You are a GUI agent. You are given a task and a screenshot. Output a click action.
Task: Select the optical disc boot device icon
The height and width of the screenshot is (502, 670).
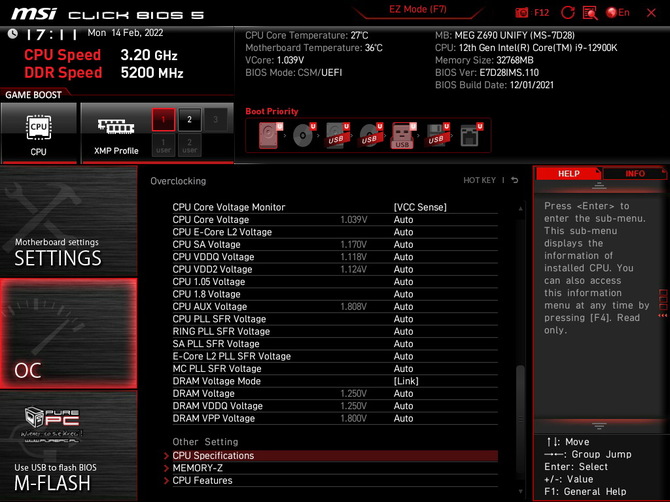303,135
